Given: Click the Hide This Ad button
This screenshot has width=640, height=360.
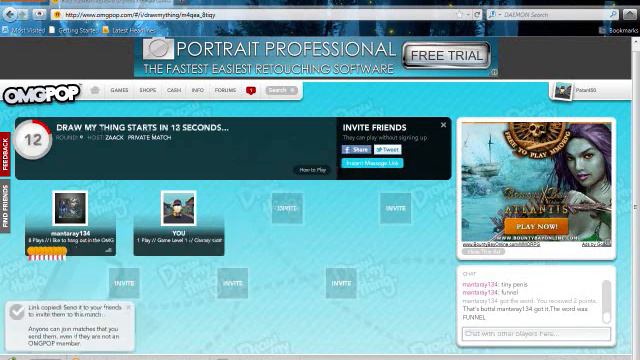Looking at the screenshot, I should [484, 252].
